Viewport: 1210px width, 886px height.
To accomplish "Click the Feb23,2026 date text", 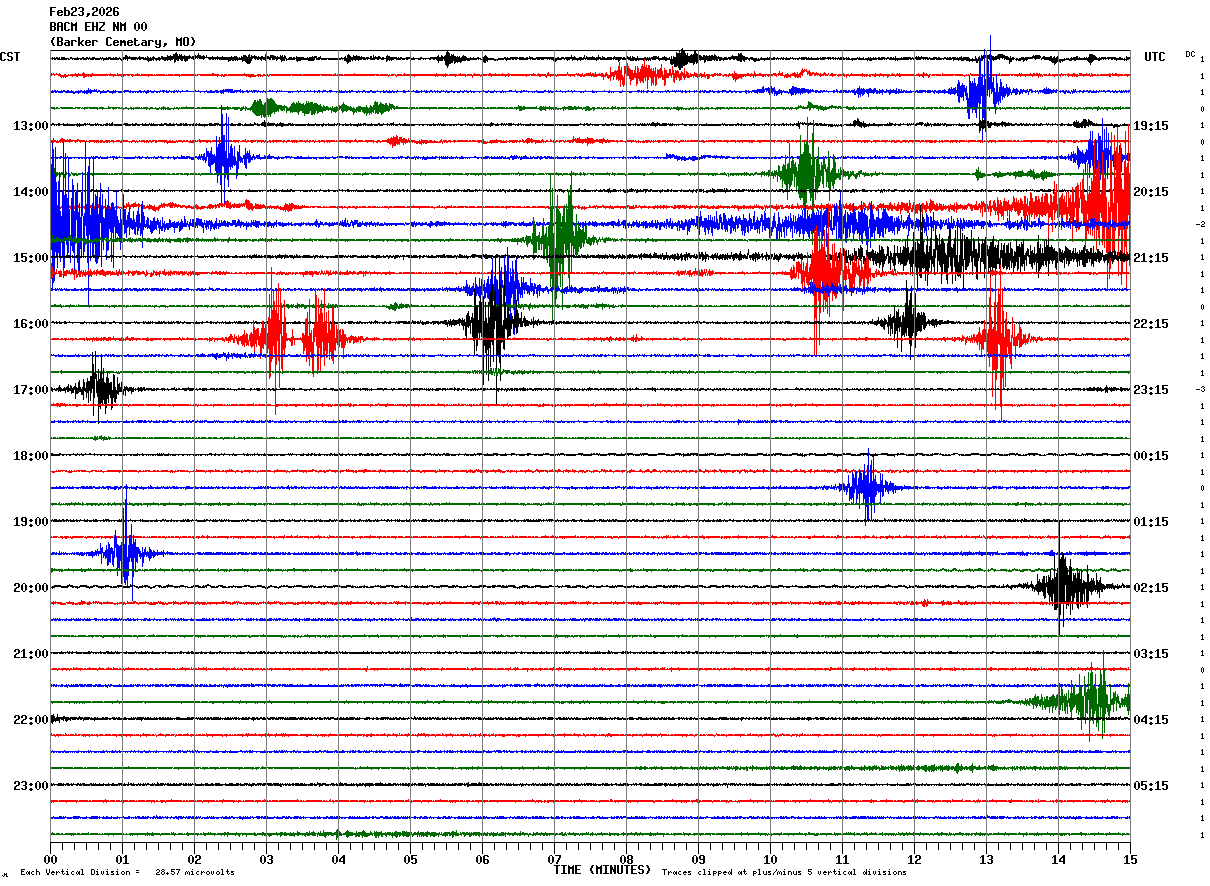I will (84, 12).
